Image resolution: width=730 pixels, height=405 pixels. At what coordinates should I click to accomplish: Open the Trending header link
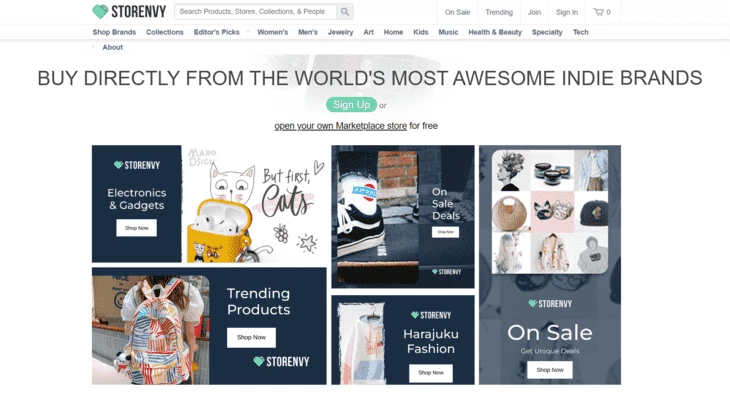(499, 12)
